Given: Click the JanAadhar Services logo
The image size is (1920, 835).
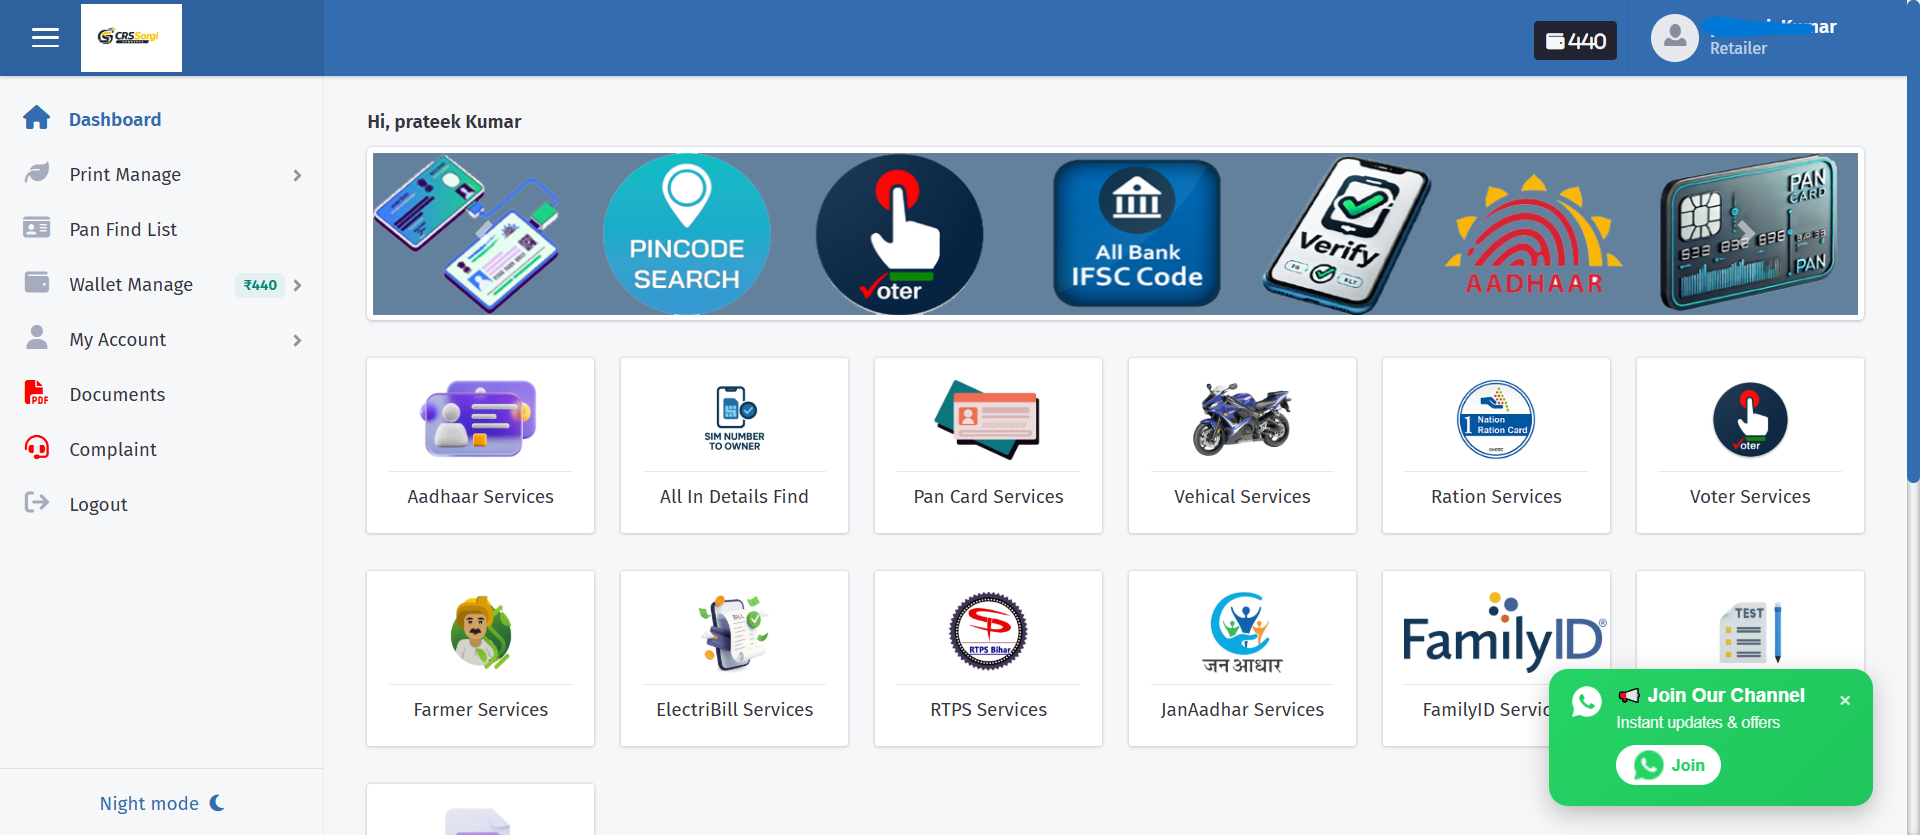Looking at the screenshot, I should point(1241,632).
